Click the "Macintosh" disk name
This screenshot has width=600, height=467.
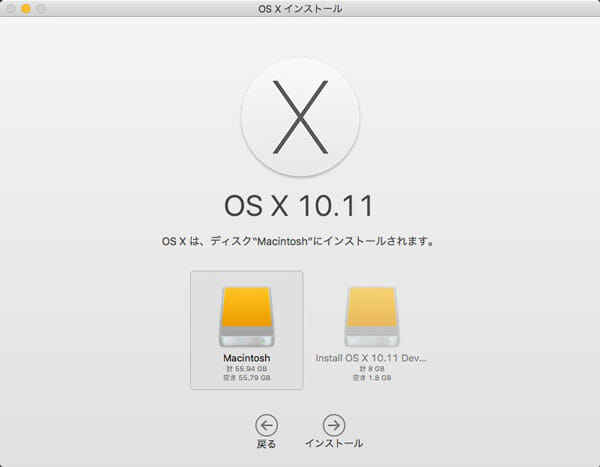click(x=246, y=357)
